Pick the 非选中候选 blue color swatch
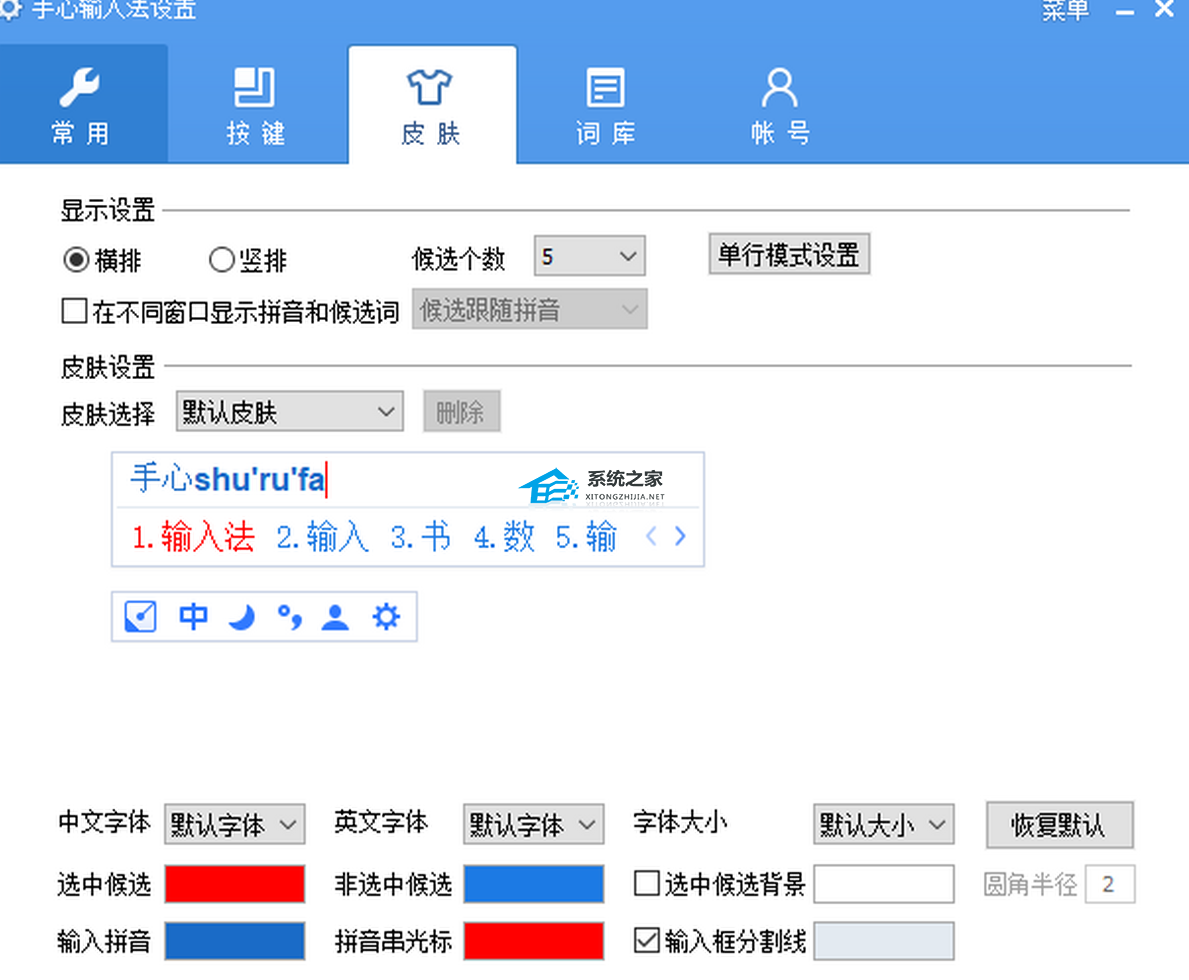The image size is (1189, 980). pos(533,884)
